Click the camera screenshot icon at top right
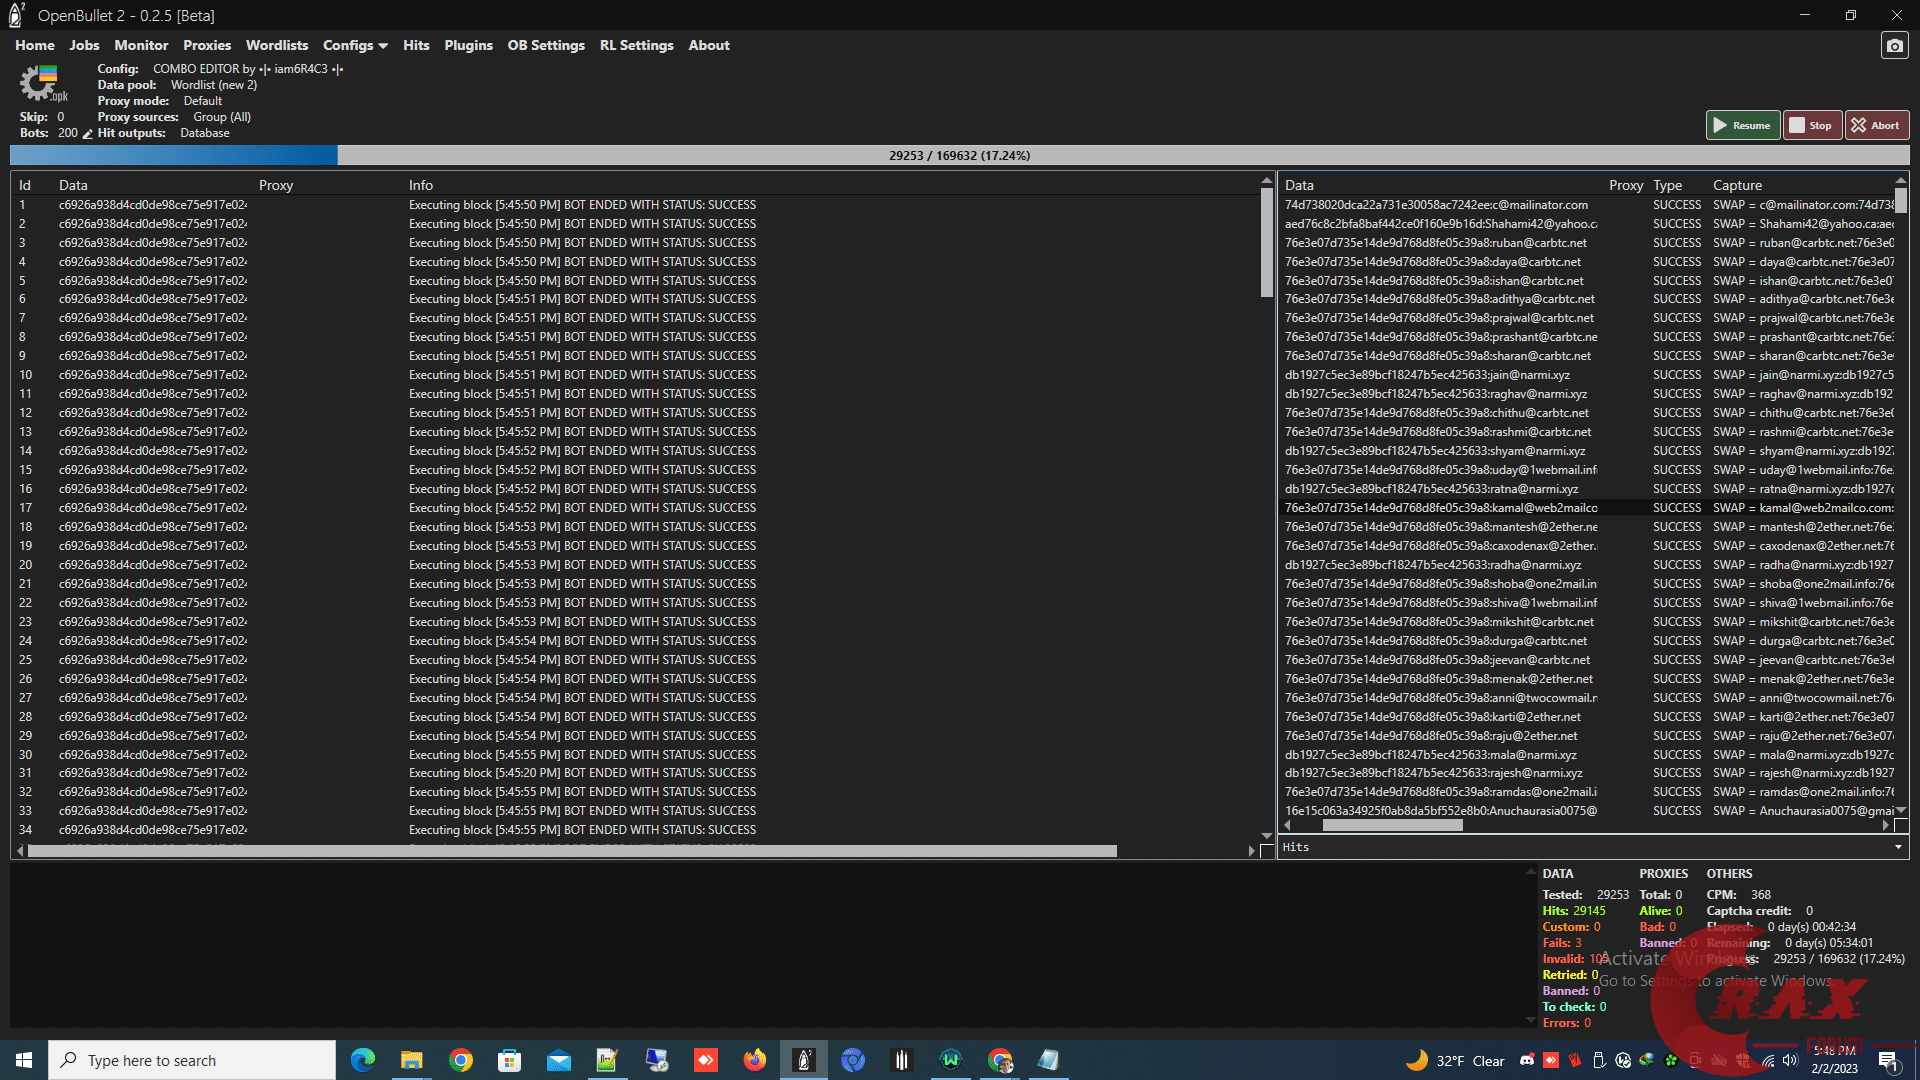 coord(1894,46)
